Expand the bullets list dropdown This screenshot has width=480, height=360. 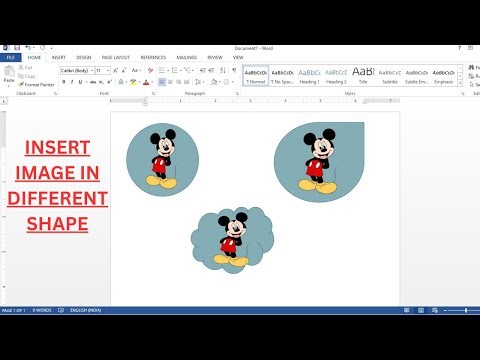(x=168, y=71)
